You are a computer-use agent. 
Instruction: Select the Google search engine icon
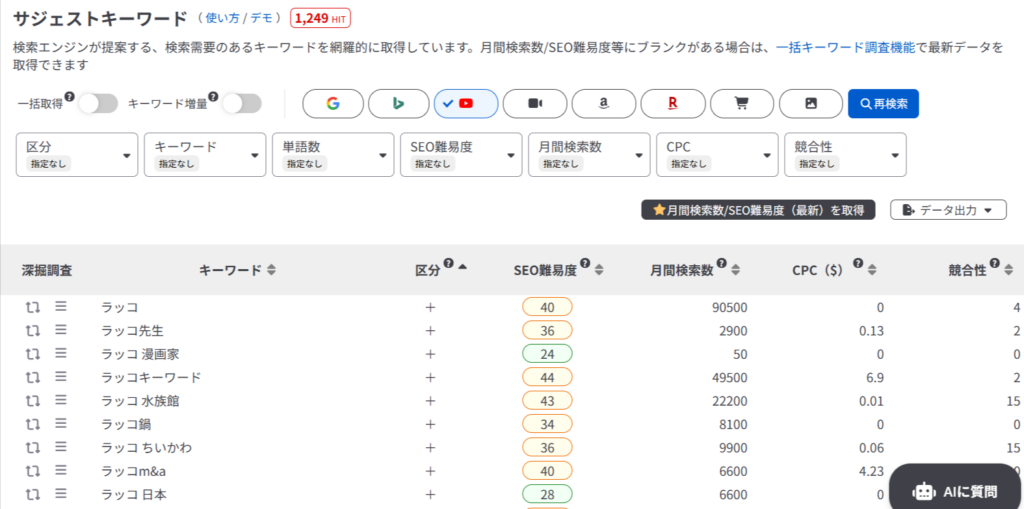click(333, 104)
